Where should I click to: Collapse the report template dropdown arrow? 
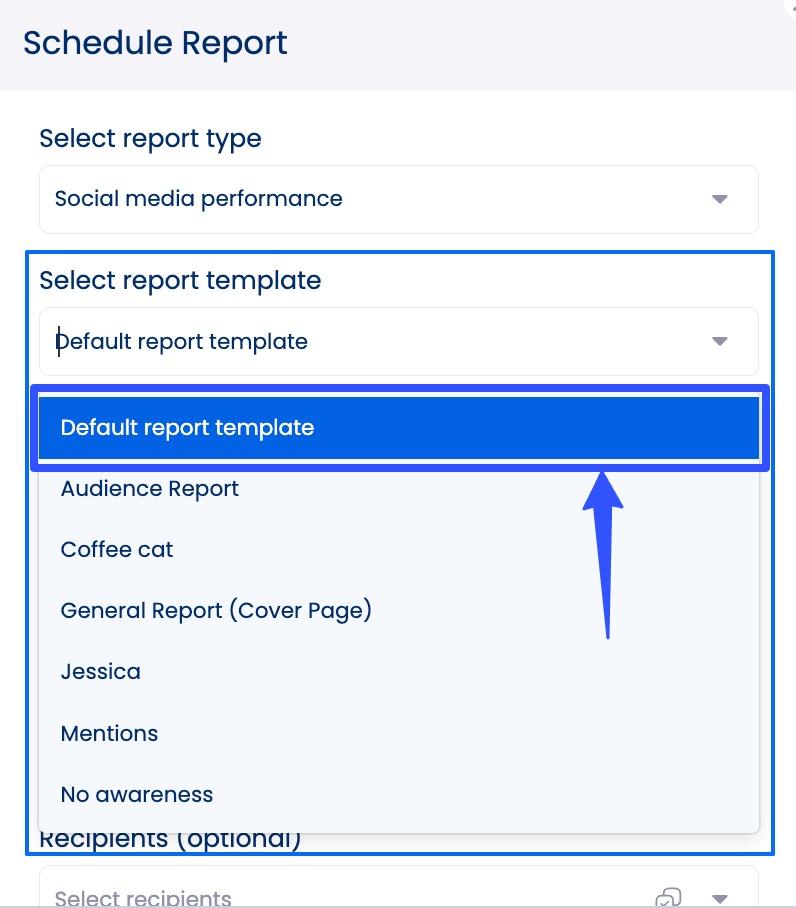pos(719,342)
